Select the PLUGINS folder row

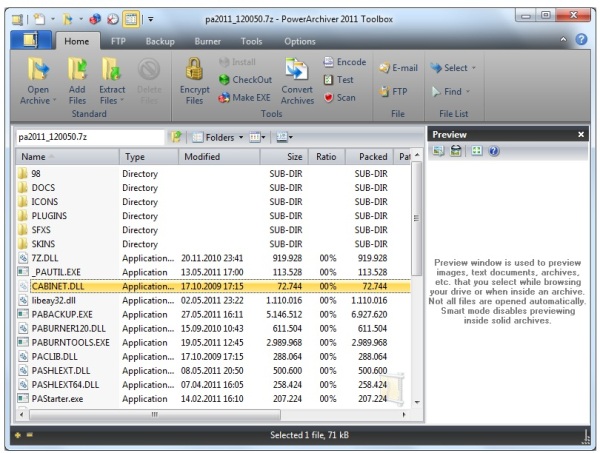click(214, 216)
